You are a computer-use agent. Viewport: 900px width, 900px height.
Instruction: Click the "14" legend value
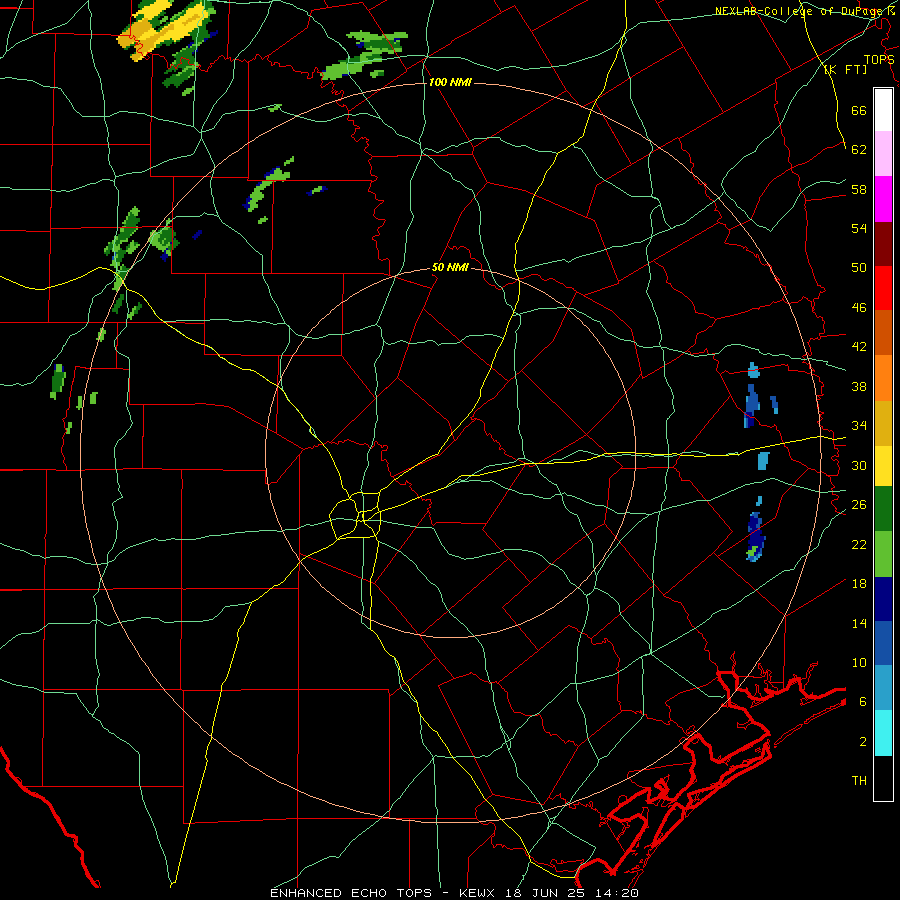(859, 623)
